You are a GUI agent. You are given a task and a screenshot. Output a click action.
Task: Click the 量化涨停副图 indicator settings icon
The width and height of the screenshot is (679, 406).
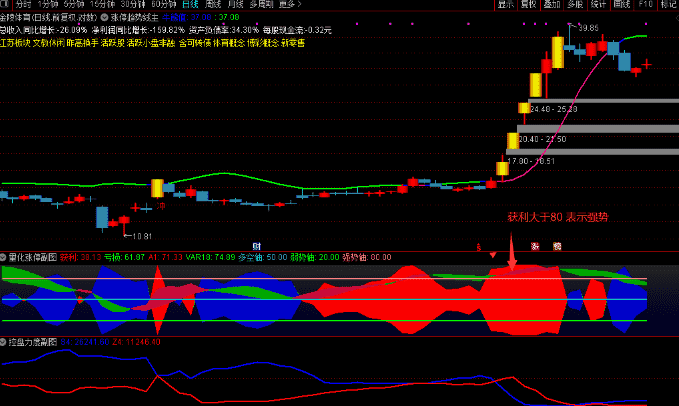(x=4, y=256)
